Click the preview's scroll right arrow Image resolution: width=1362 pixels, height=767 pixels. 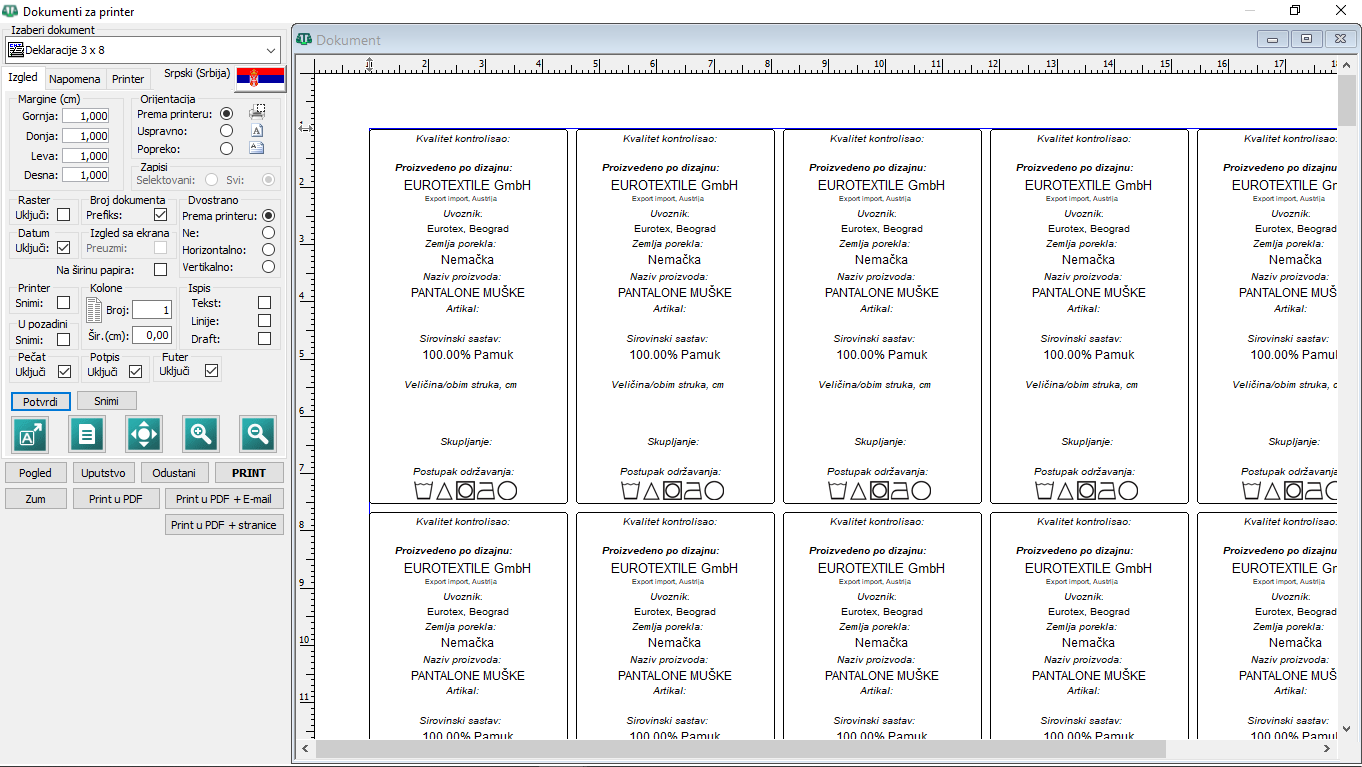click(x=1327, y=748)
